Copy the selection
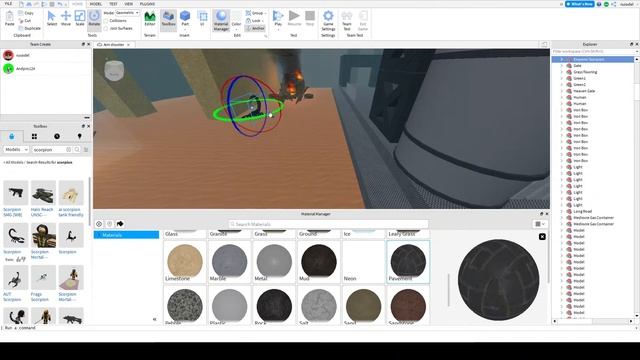 (x=26, y=13)
